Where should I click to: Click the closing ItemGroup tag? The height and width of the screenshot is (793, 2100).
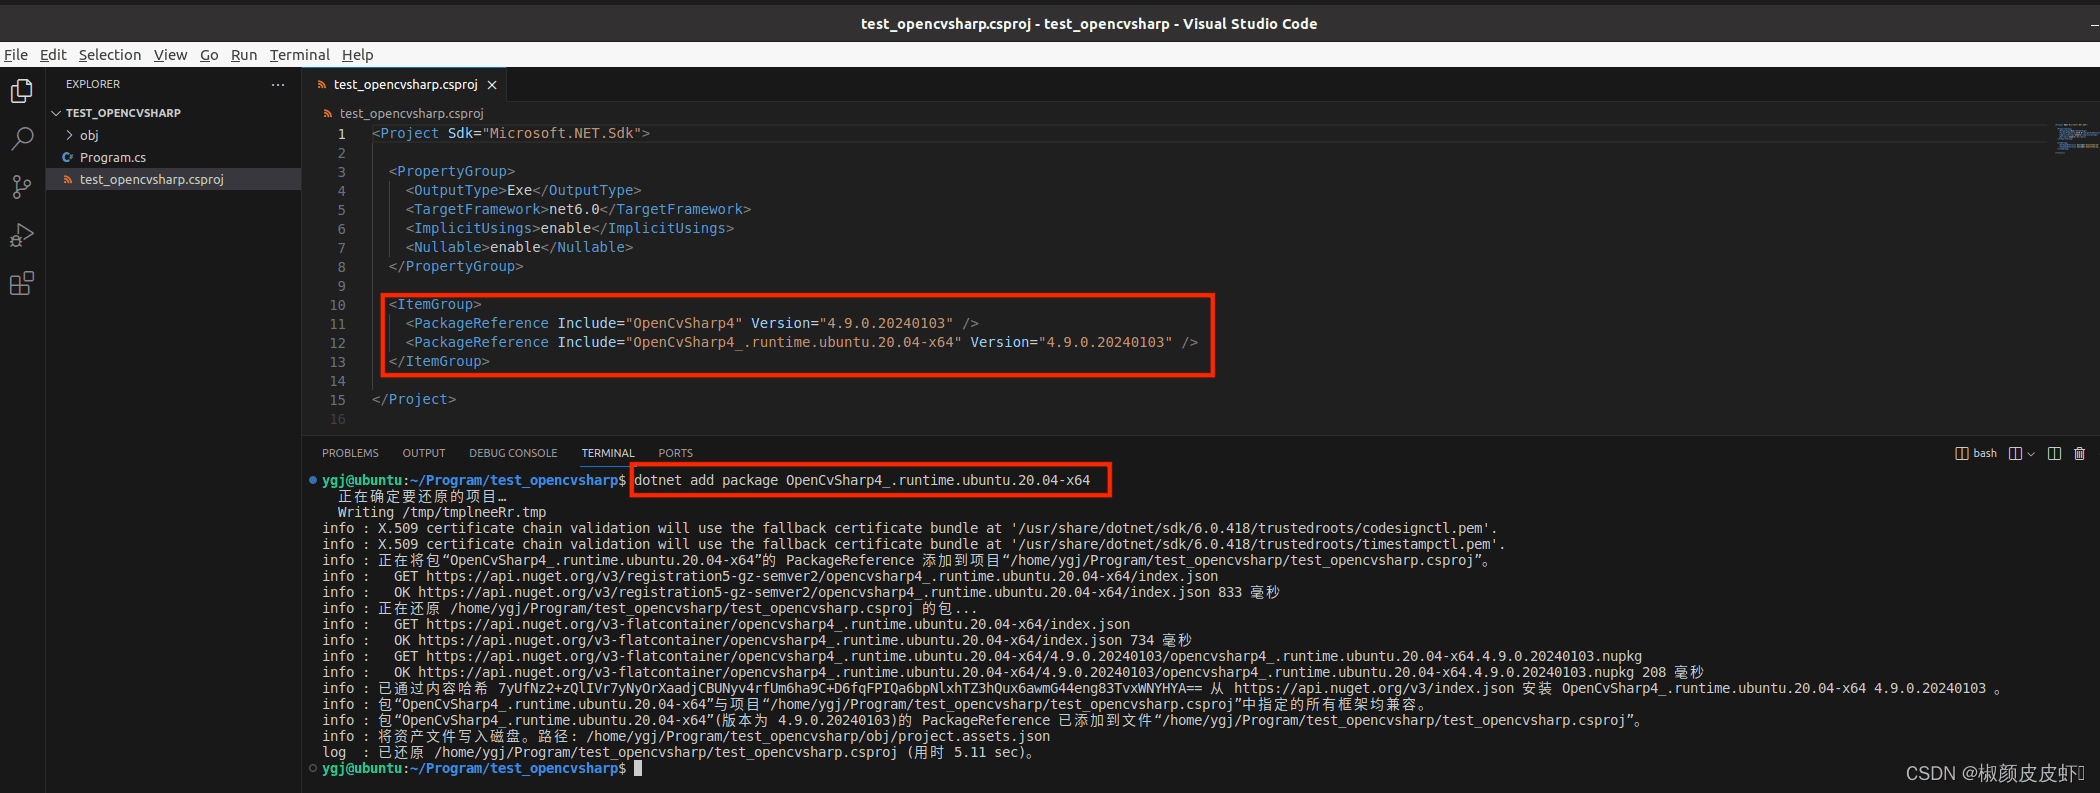pyautogui.click(x=439, y=361)
